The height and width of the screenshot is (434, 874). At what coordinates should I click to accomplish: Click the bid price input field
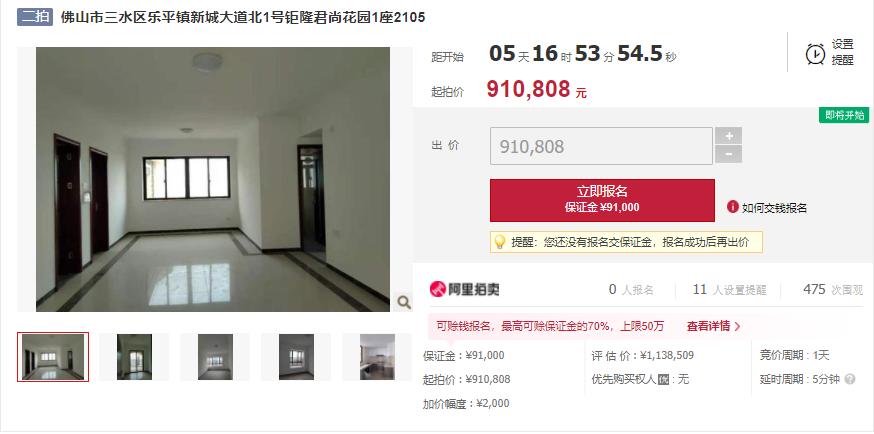click(601, 146)
